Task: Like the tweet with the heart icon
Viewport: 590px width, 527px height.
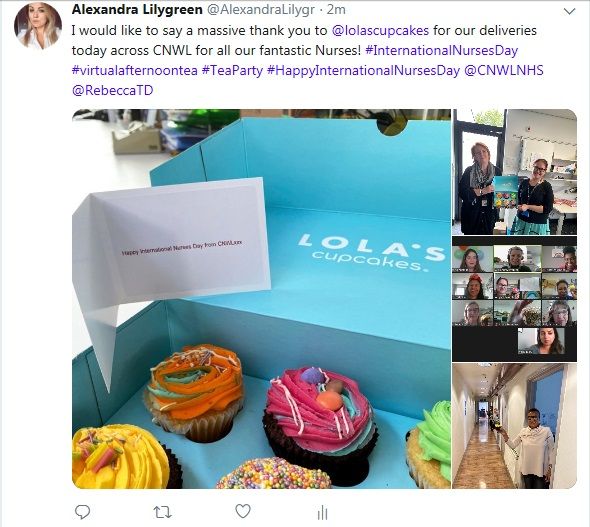Action: click(x=243, y=511)
